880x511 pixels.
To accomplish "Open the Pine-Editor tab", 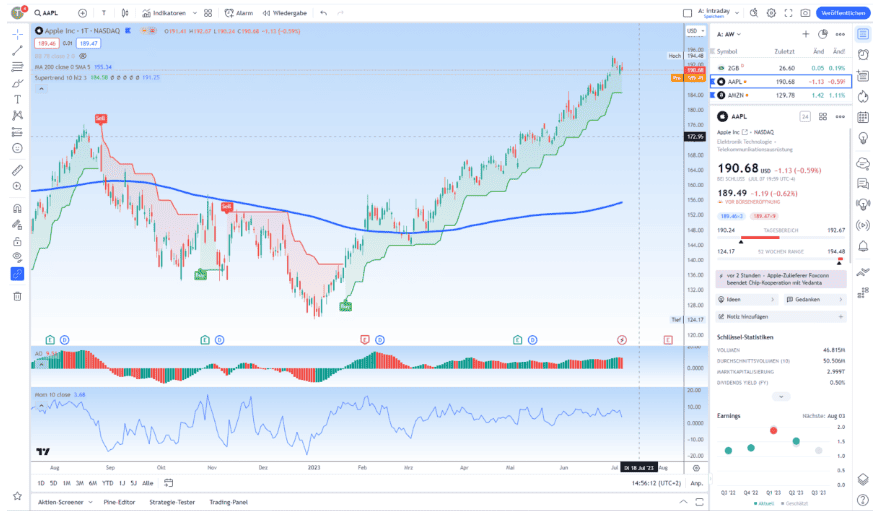I will pyautogui.click(x=120, y=502).
